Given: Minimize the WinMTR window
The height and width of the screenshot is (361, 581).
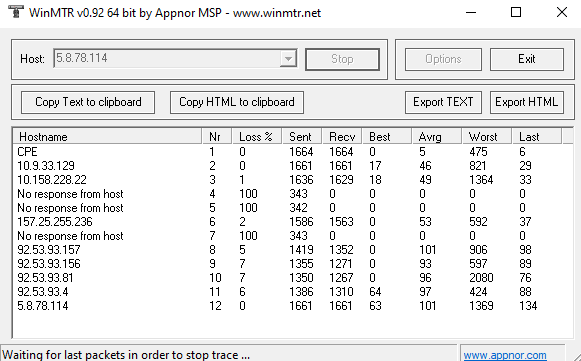Looking at the screenshot, I should 471,12.
